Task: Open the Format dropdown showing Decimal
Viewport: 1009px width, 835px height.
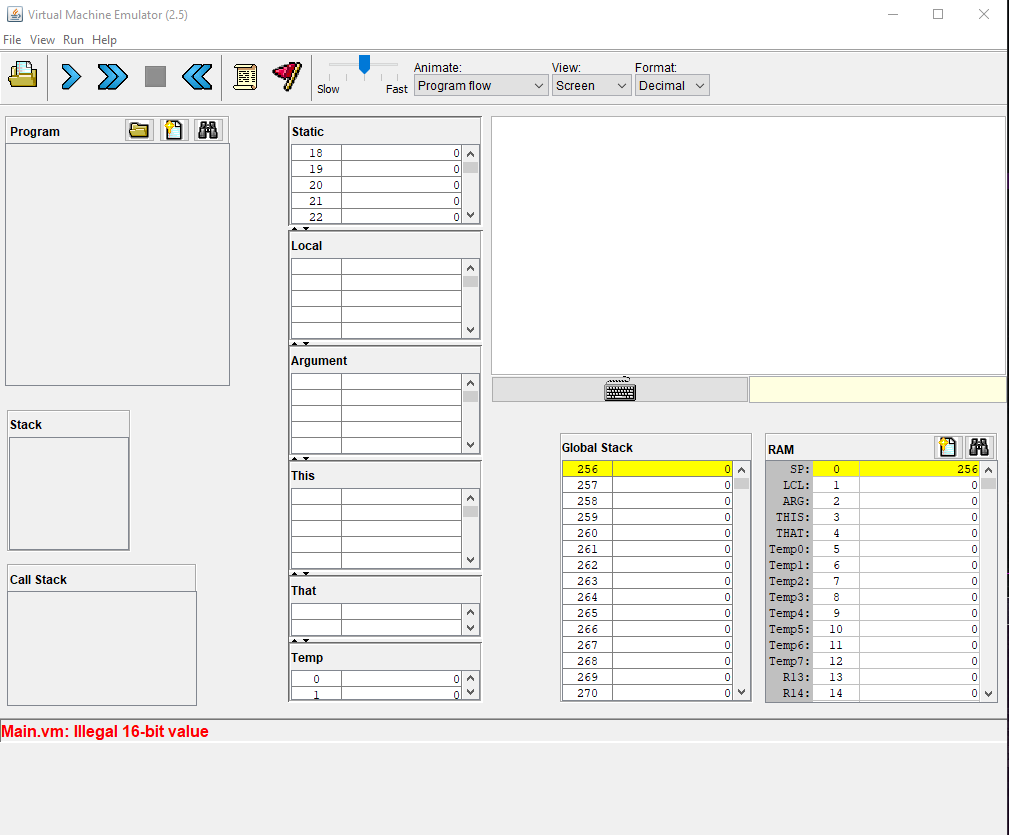Action: (x=671, y=86)
